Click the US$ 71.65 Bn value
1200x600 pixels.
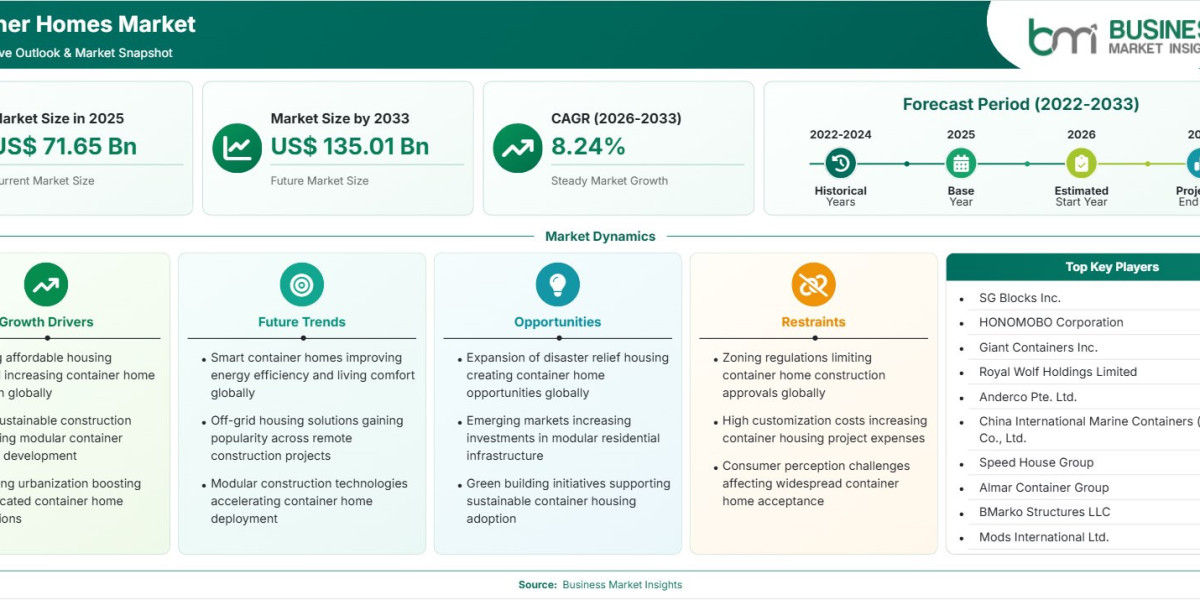[x=68, y=146]
